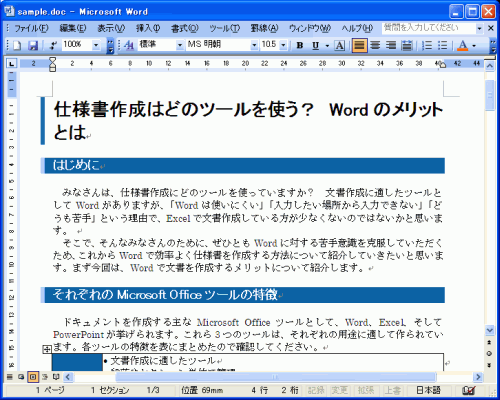Viewport: 500px width, 400px height.
Task: Click the table move handle icon
Action: [47, 349]
